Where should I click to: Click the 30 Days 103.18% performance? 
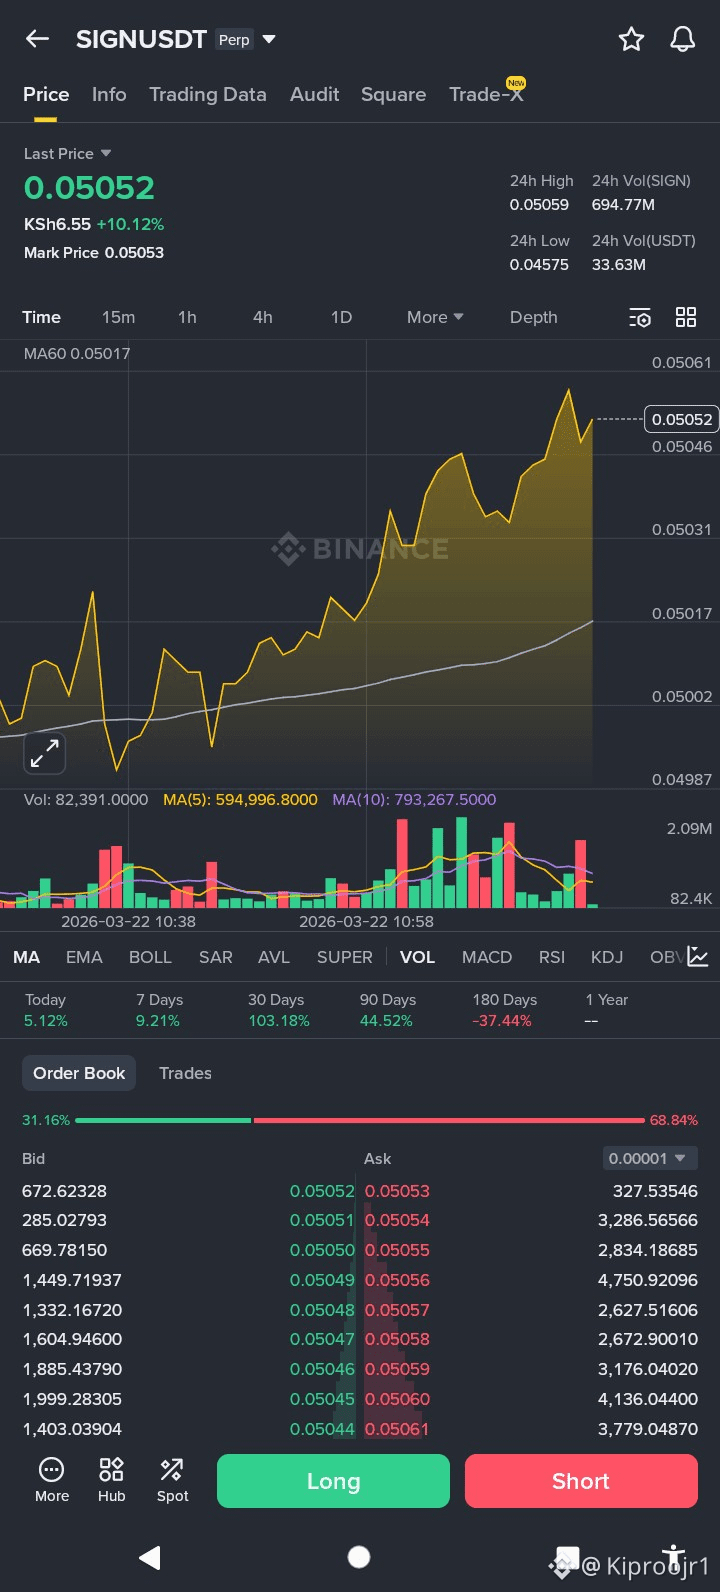click(279, 1010)
